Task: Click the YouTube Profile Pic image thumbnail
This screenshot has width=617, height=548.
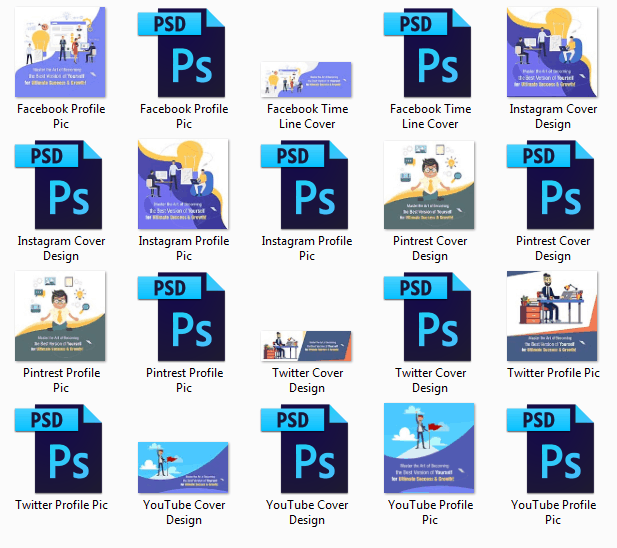Action: click(430, 449)
